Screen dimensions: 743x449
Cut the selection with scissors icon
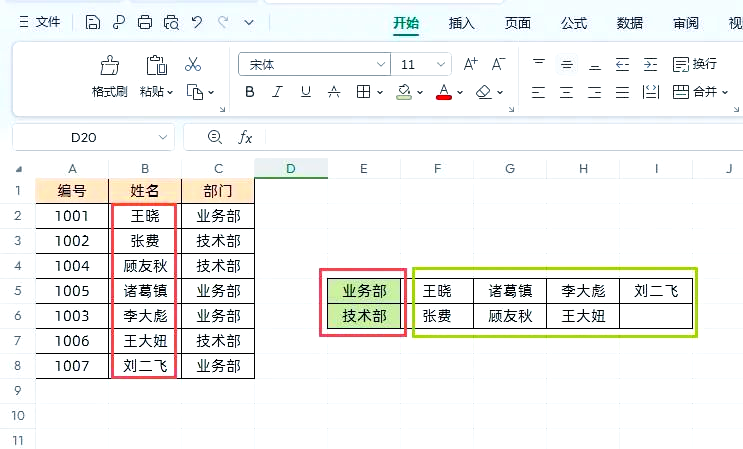tap(193, 64)
